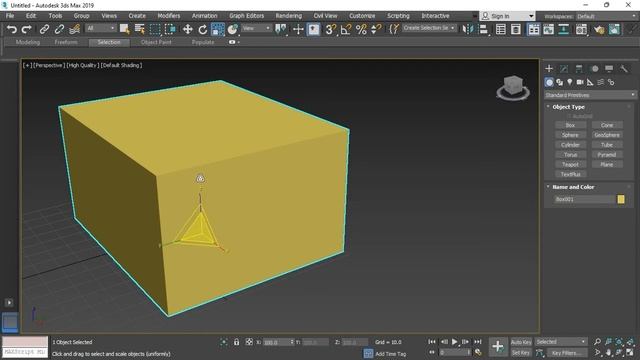Click the Select and Uniform Scale tool
This screenshot has height=360, width=640.
tap(218, 29)
